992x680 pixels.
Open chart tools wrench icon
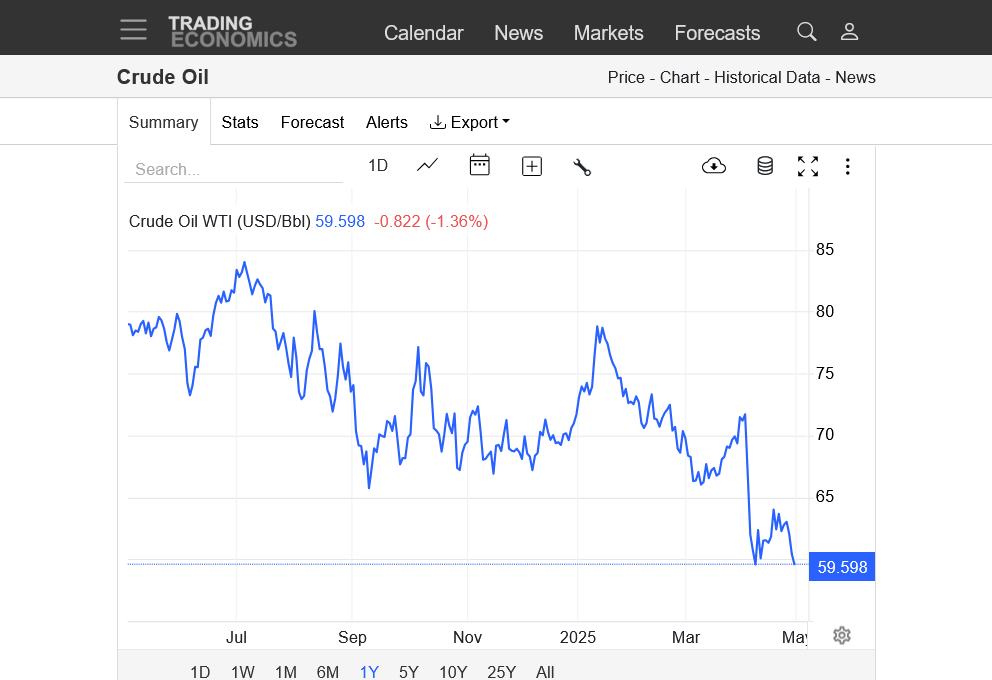coord(582,167)
